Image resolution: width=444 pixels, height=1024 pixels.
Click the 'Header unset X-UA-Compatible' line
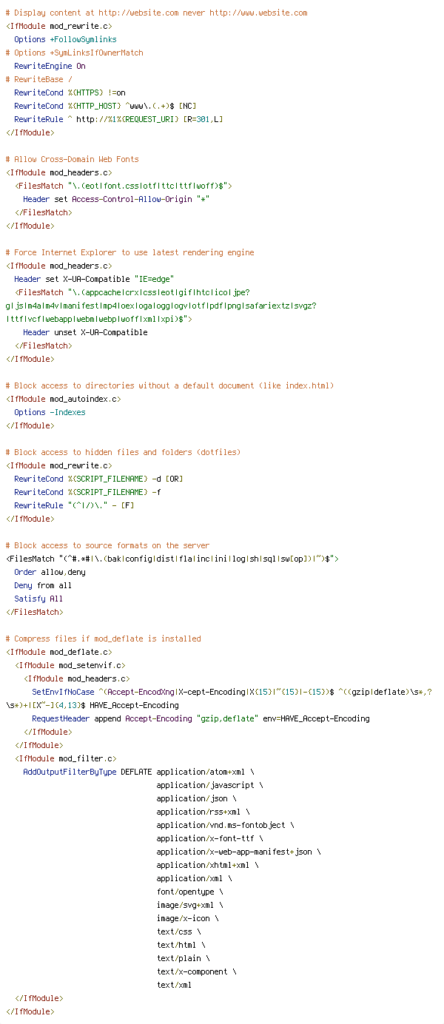85,332
